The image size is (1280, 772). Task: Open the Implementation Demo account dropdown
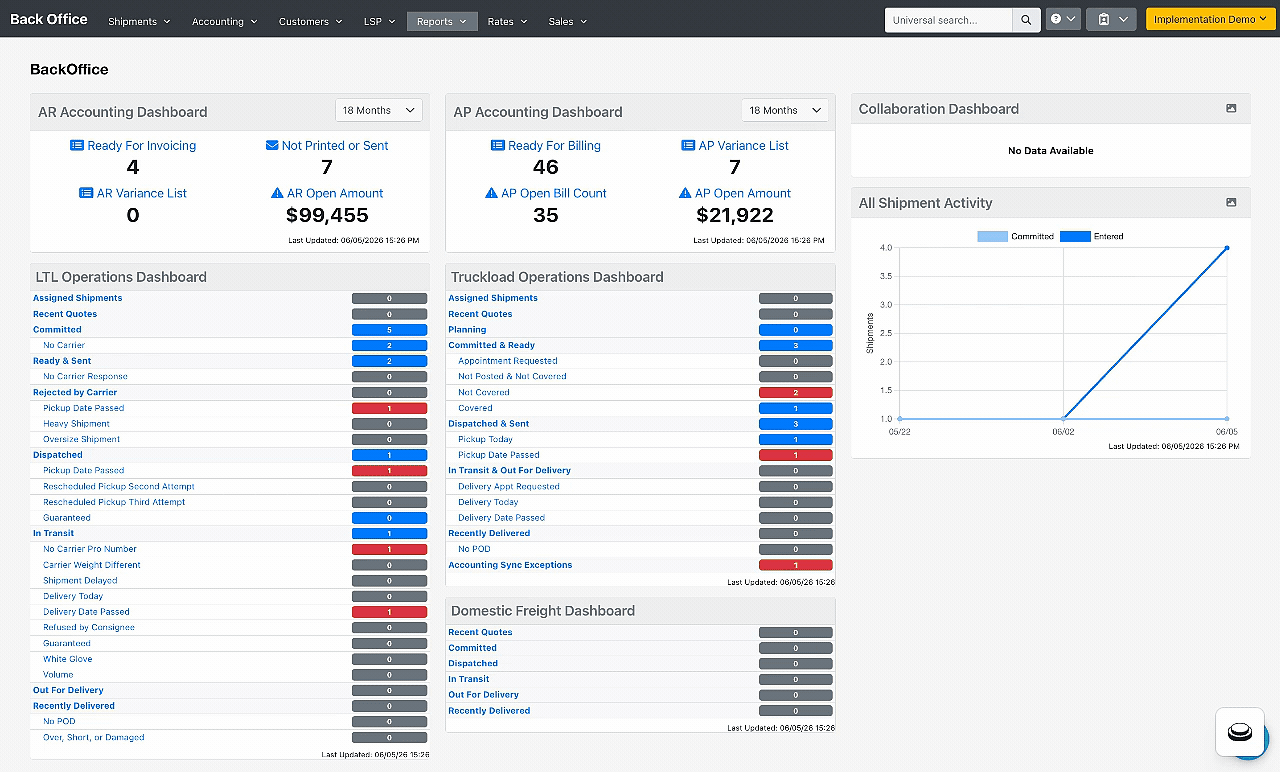point(1210,20)
